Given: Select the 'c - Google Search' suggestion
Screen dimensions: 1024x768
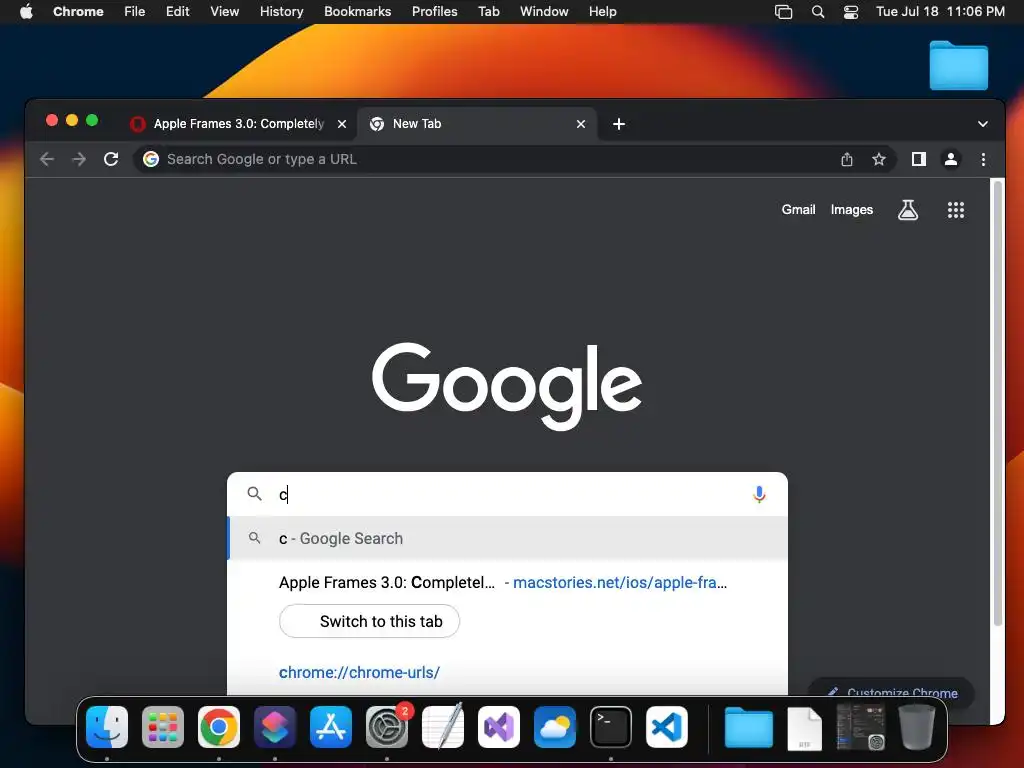Looking at the screenshot, I should (507, 539).
